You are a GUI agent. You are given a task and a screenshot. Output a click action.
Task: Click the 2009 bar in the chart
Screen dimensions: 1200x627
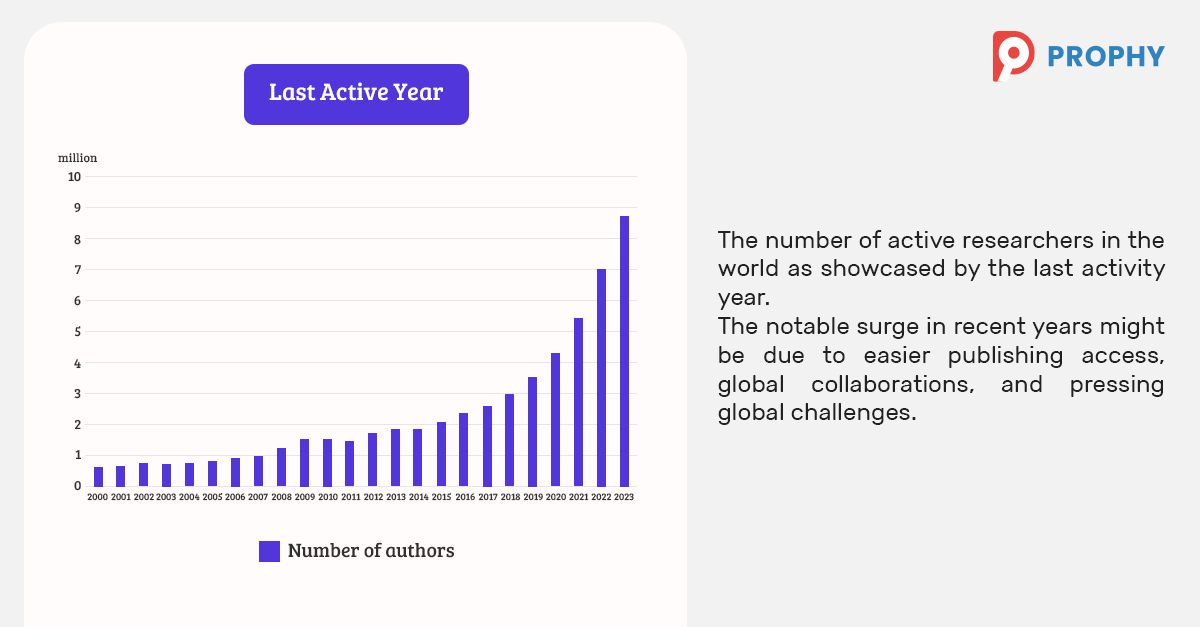click(304, 463)
